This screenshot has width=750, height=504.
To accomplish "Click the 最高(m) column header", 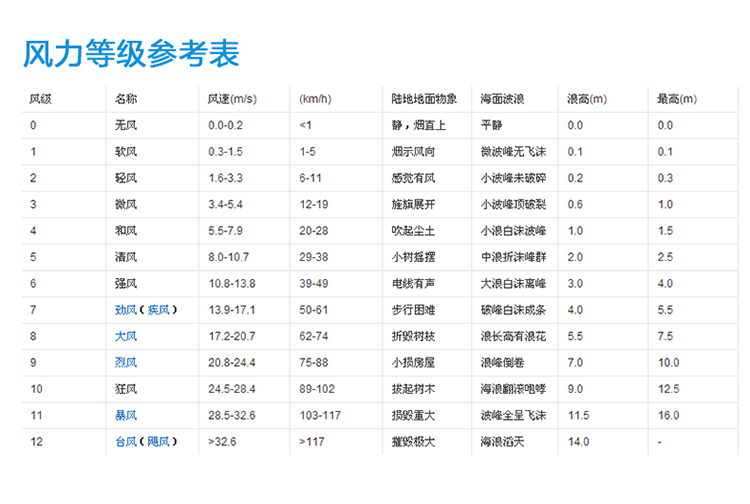I will point(677,100).
